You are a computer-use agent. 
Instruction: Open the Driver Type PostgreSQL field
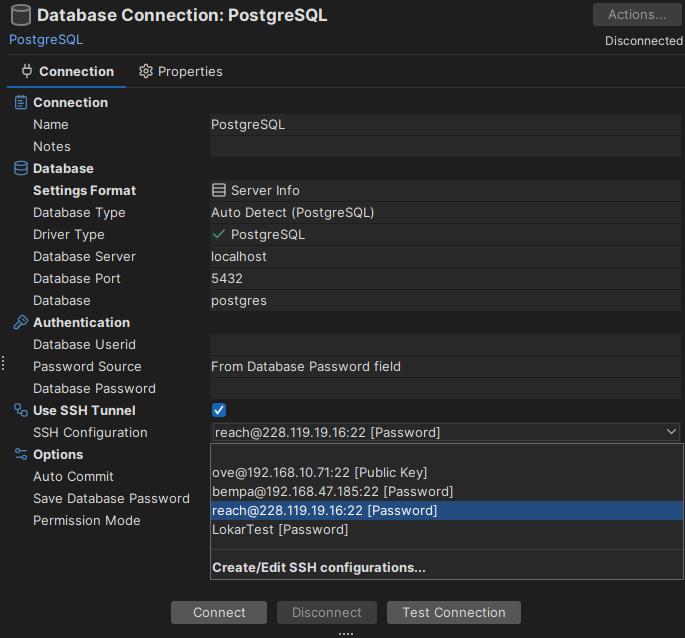445,234
